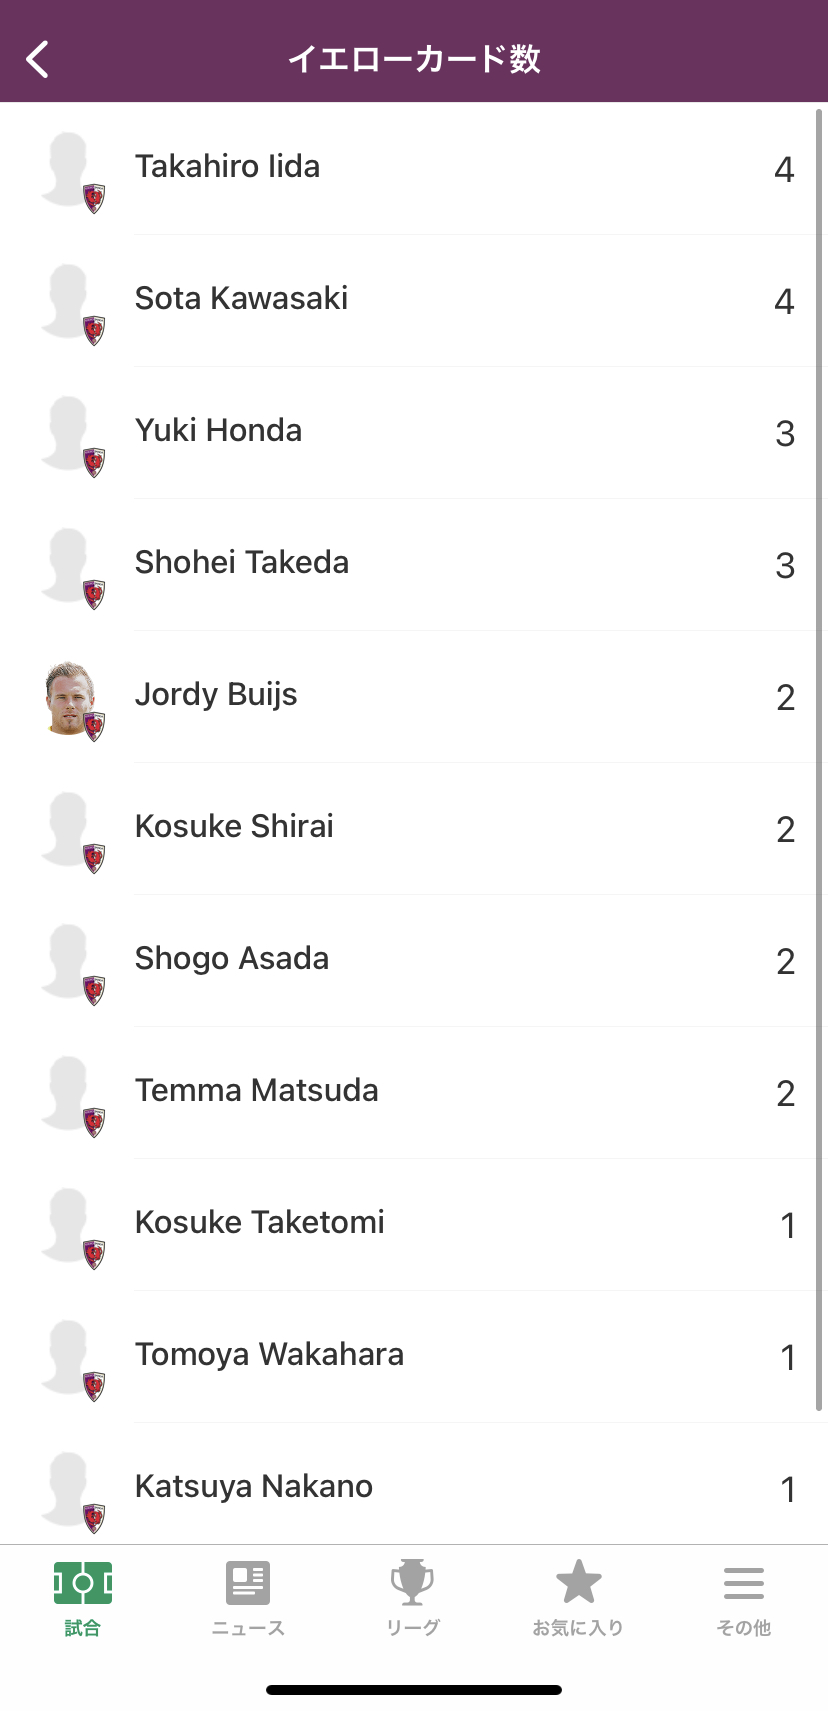828x1711 pixels.
Task: Tap Sota Kawasaki avatar icon
Action: click(x=70, y=302)
